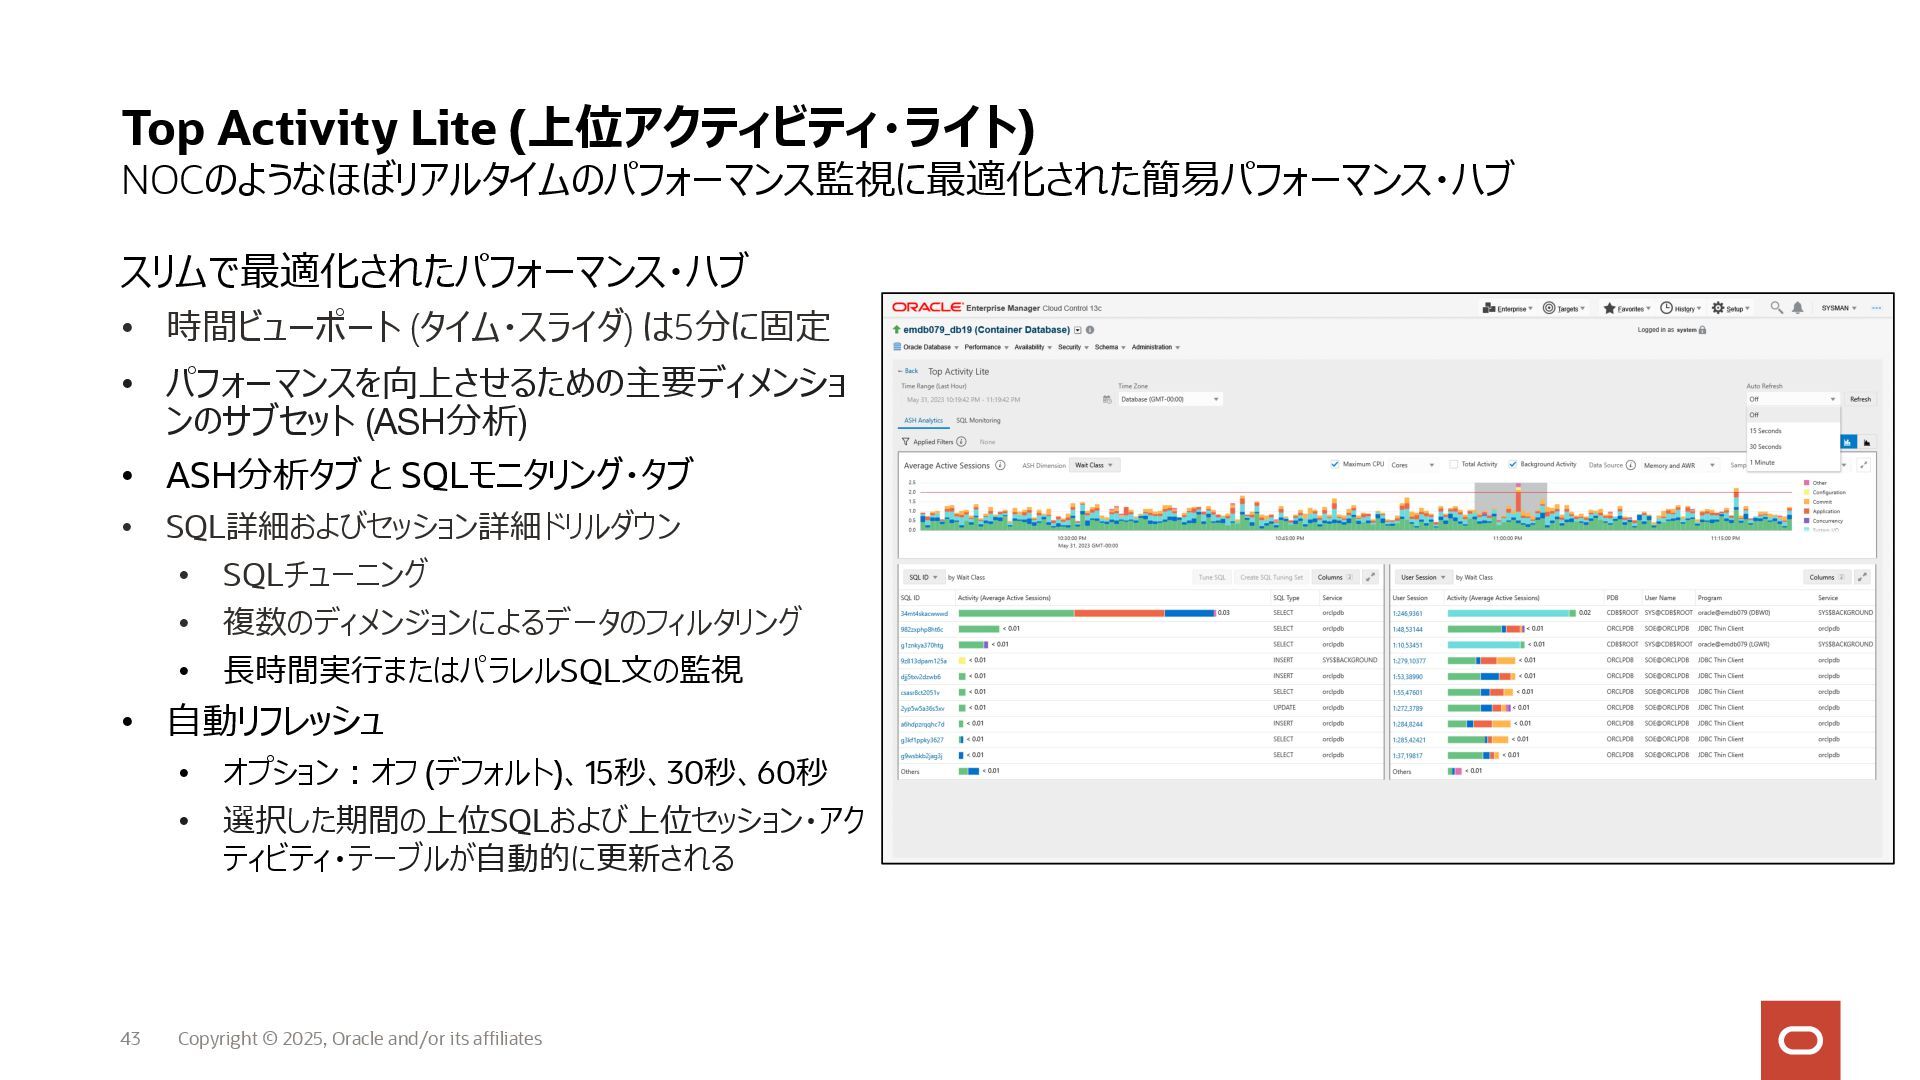Click the search magnifier icon

1776,308
